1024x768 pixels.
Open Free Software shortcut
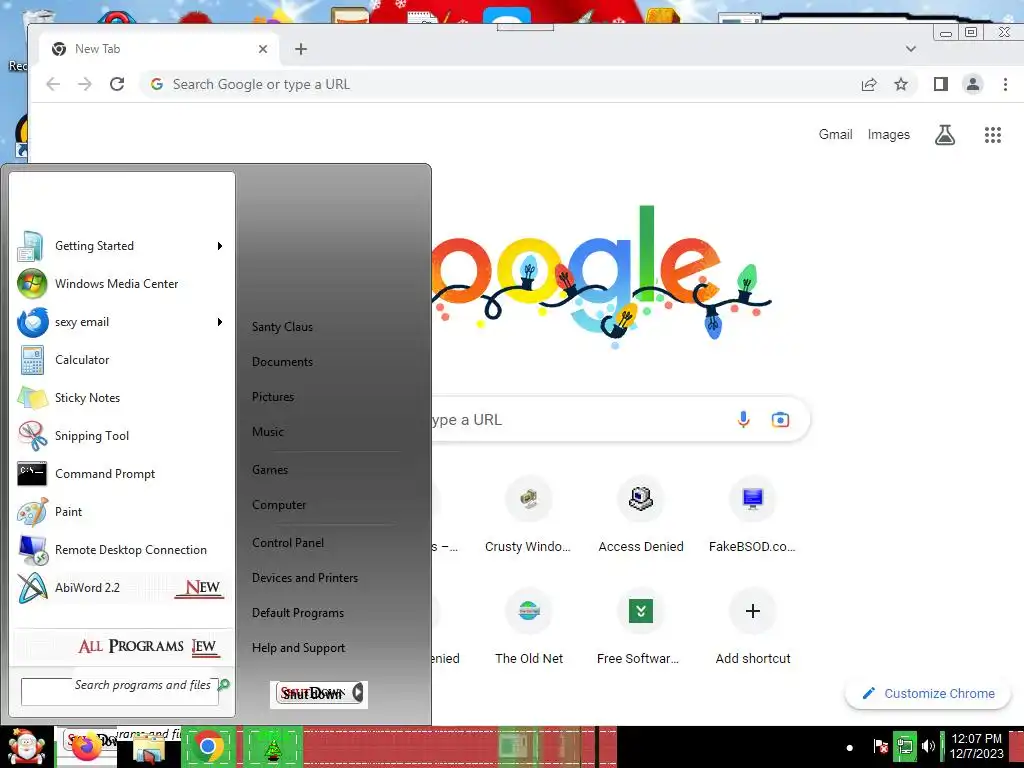tap(641, 627)
